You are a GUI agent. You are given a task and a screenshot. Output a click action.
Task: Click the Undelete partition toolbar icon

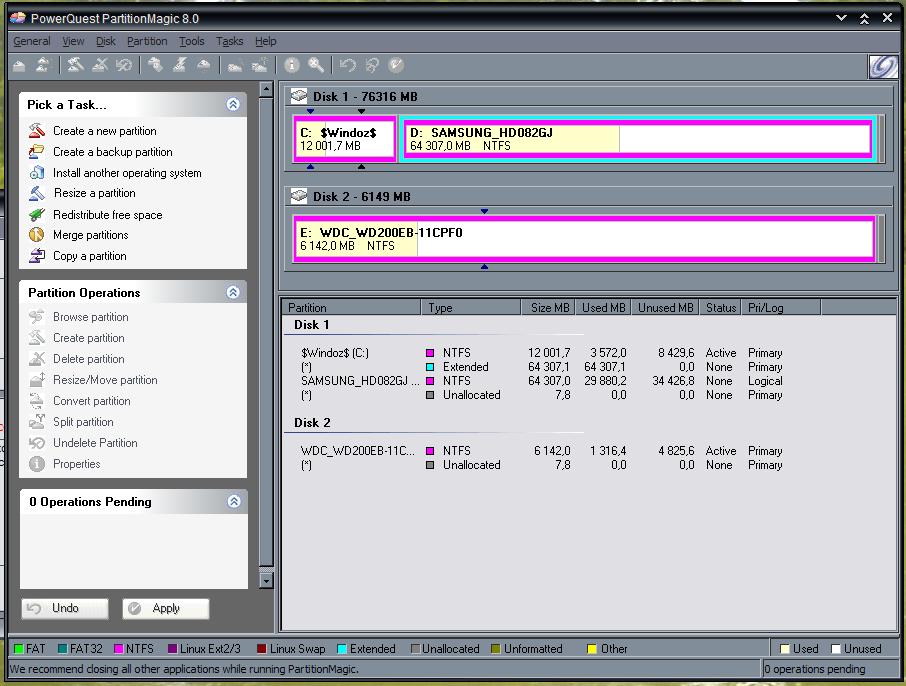[124, 65]
